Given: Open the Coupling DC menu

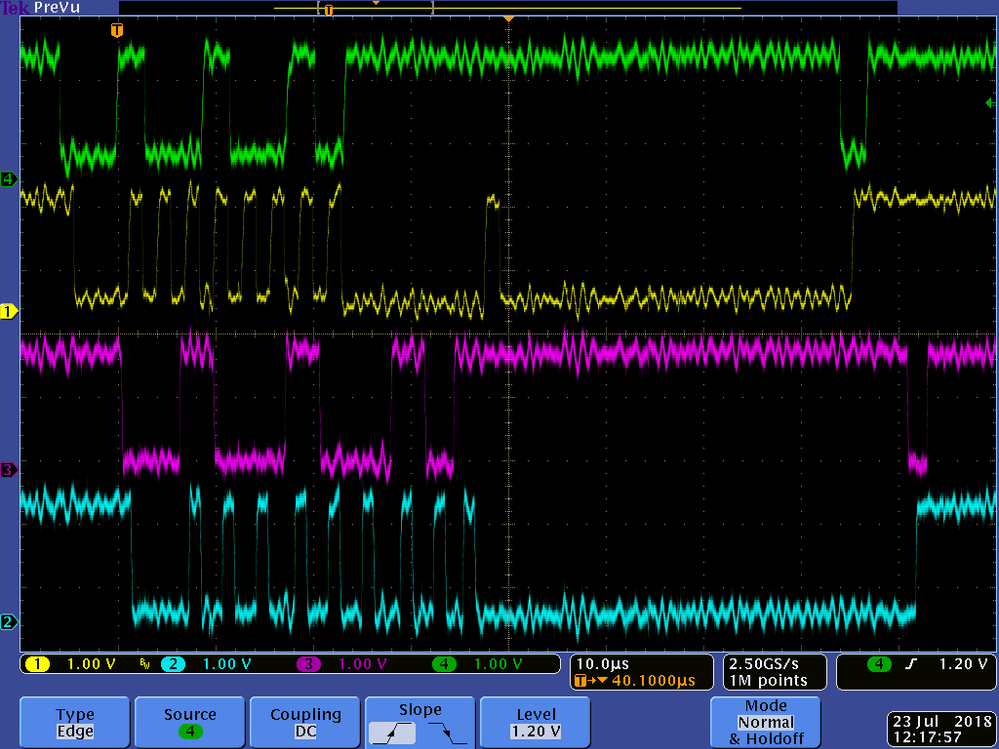Looking at the screenshot, I should pos(305,723).
